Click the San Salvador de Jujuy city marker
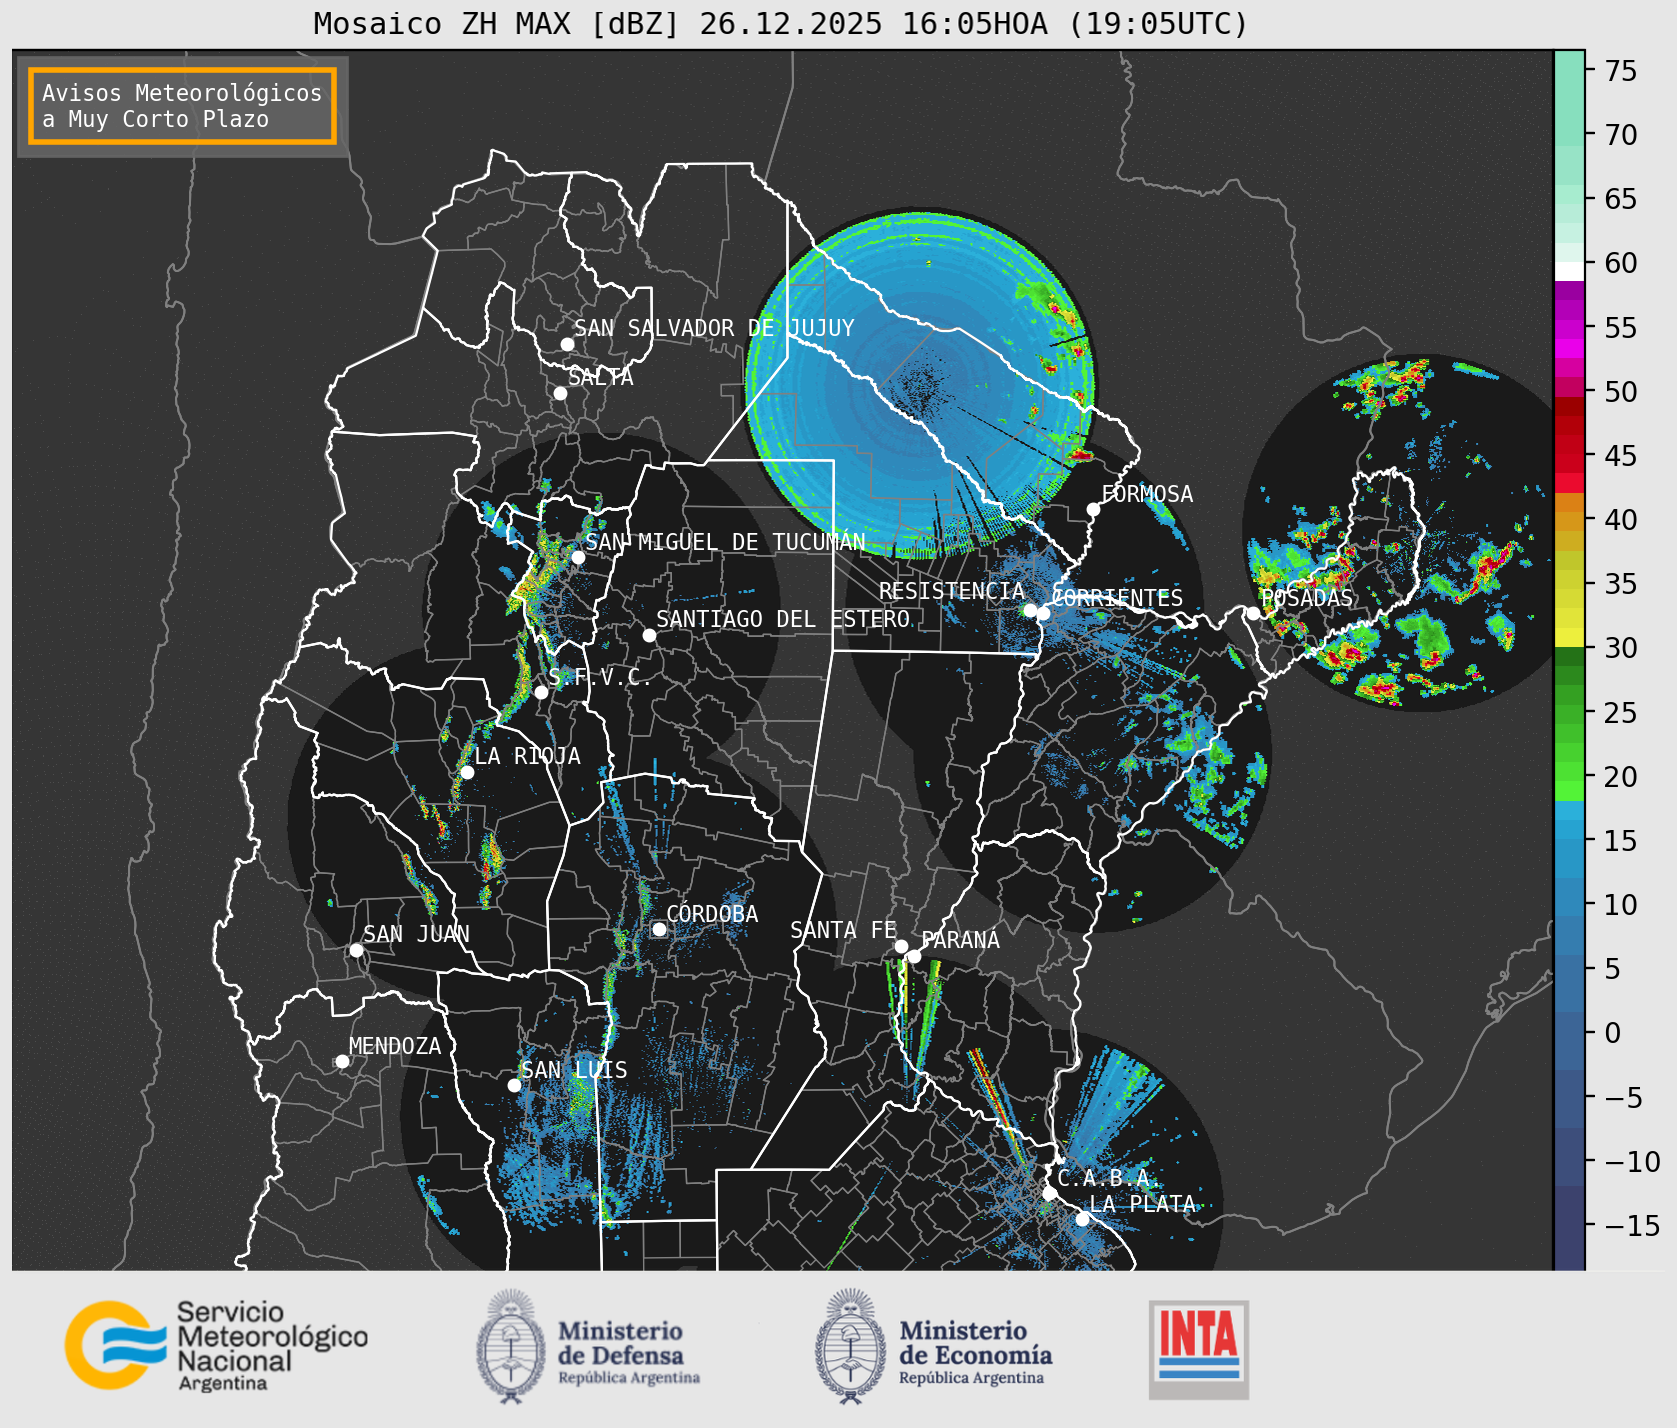Screen dimensions: 1677x1428 point(567,344)
